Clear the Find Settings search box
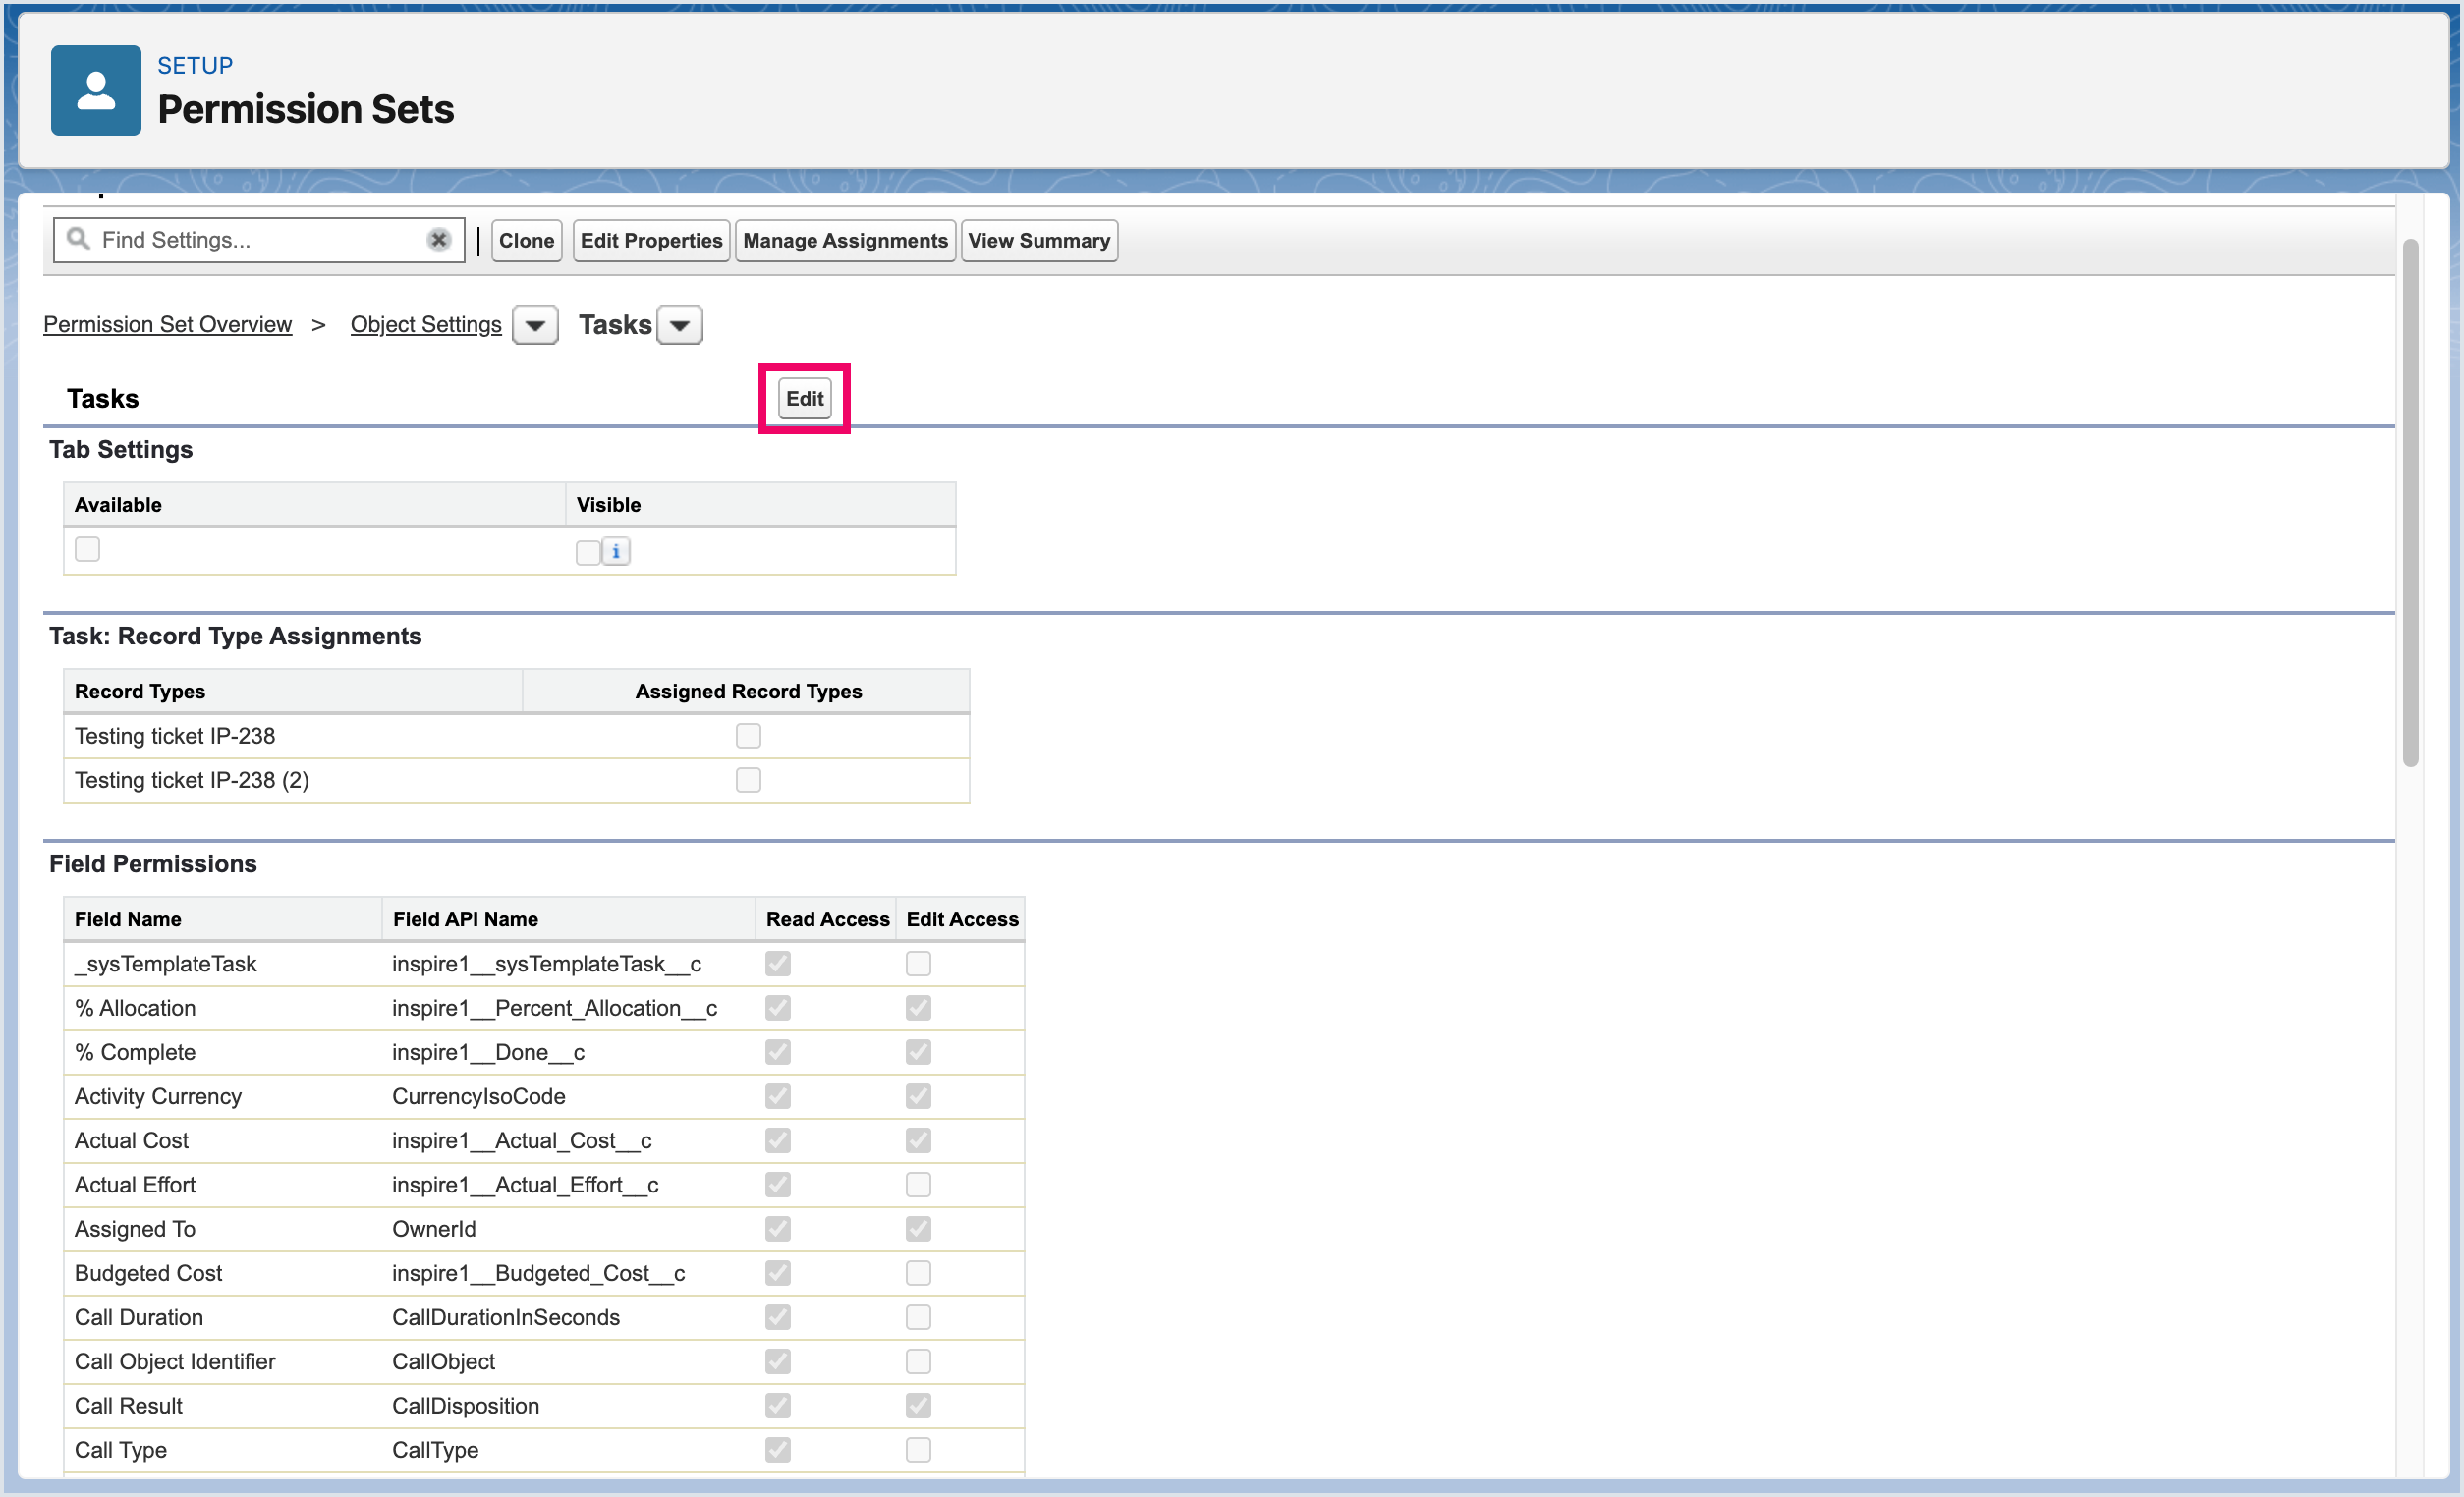The height and width of the screenshot is (1497, 2464). tap(438, 240)
